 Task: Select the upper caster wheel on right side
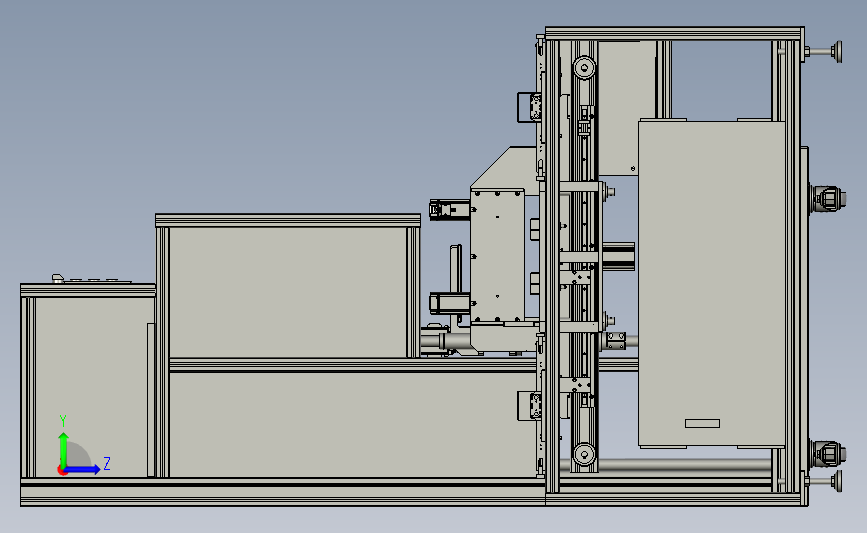coord(828,197)
